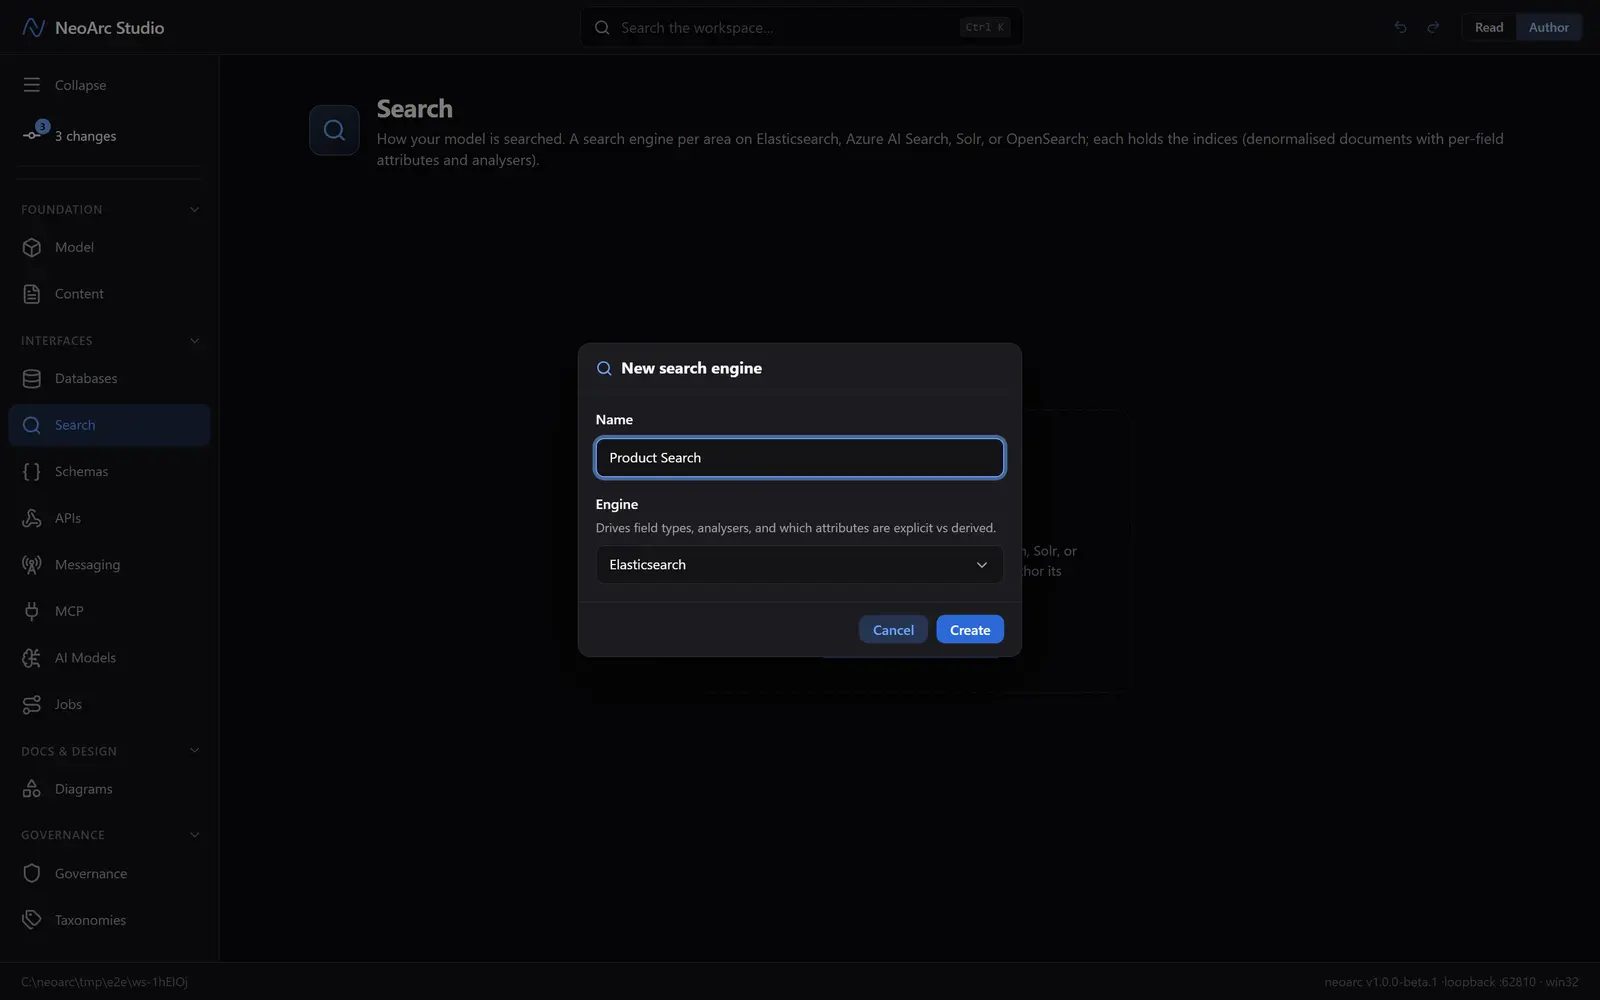Click the Jobs workflow icon

(32, 704)
